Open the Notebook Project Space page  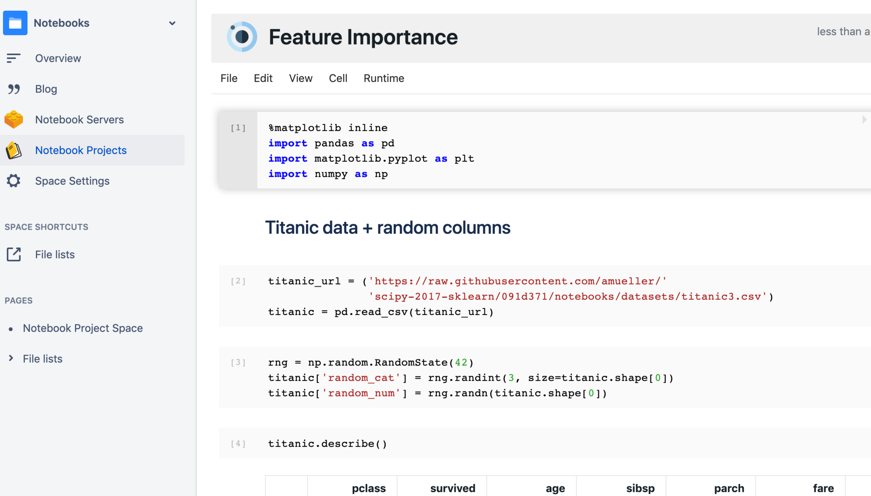83,328
